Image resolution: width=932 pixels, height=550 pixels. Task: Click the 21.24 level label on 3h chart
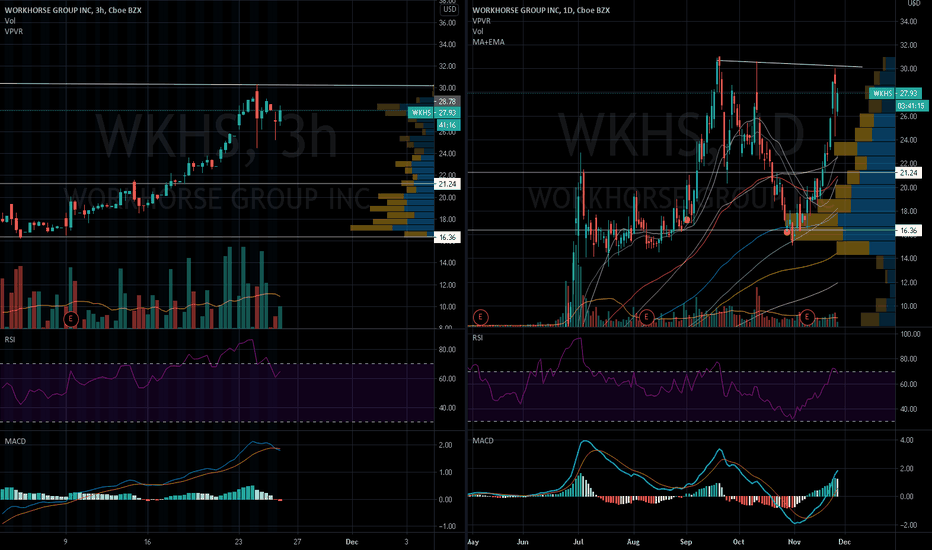tap(447, 184)
